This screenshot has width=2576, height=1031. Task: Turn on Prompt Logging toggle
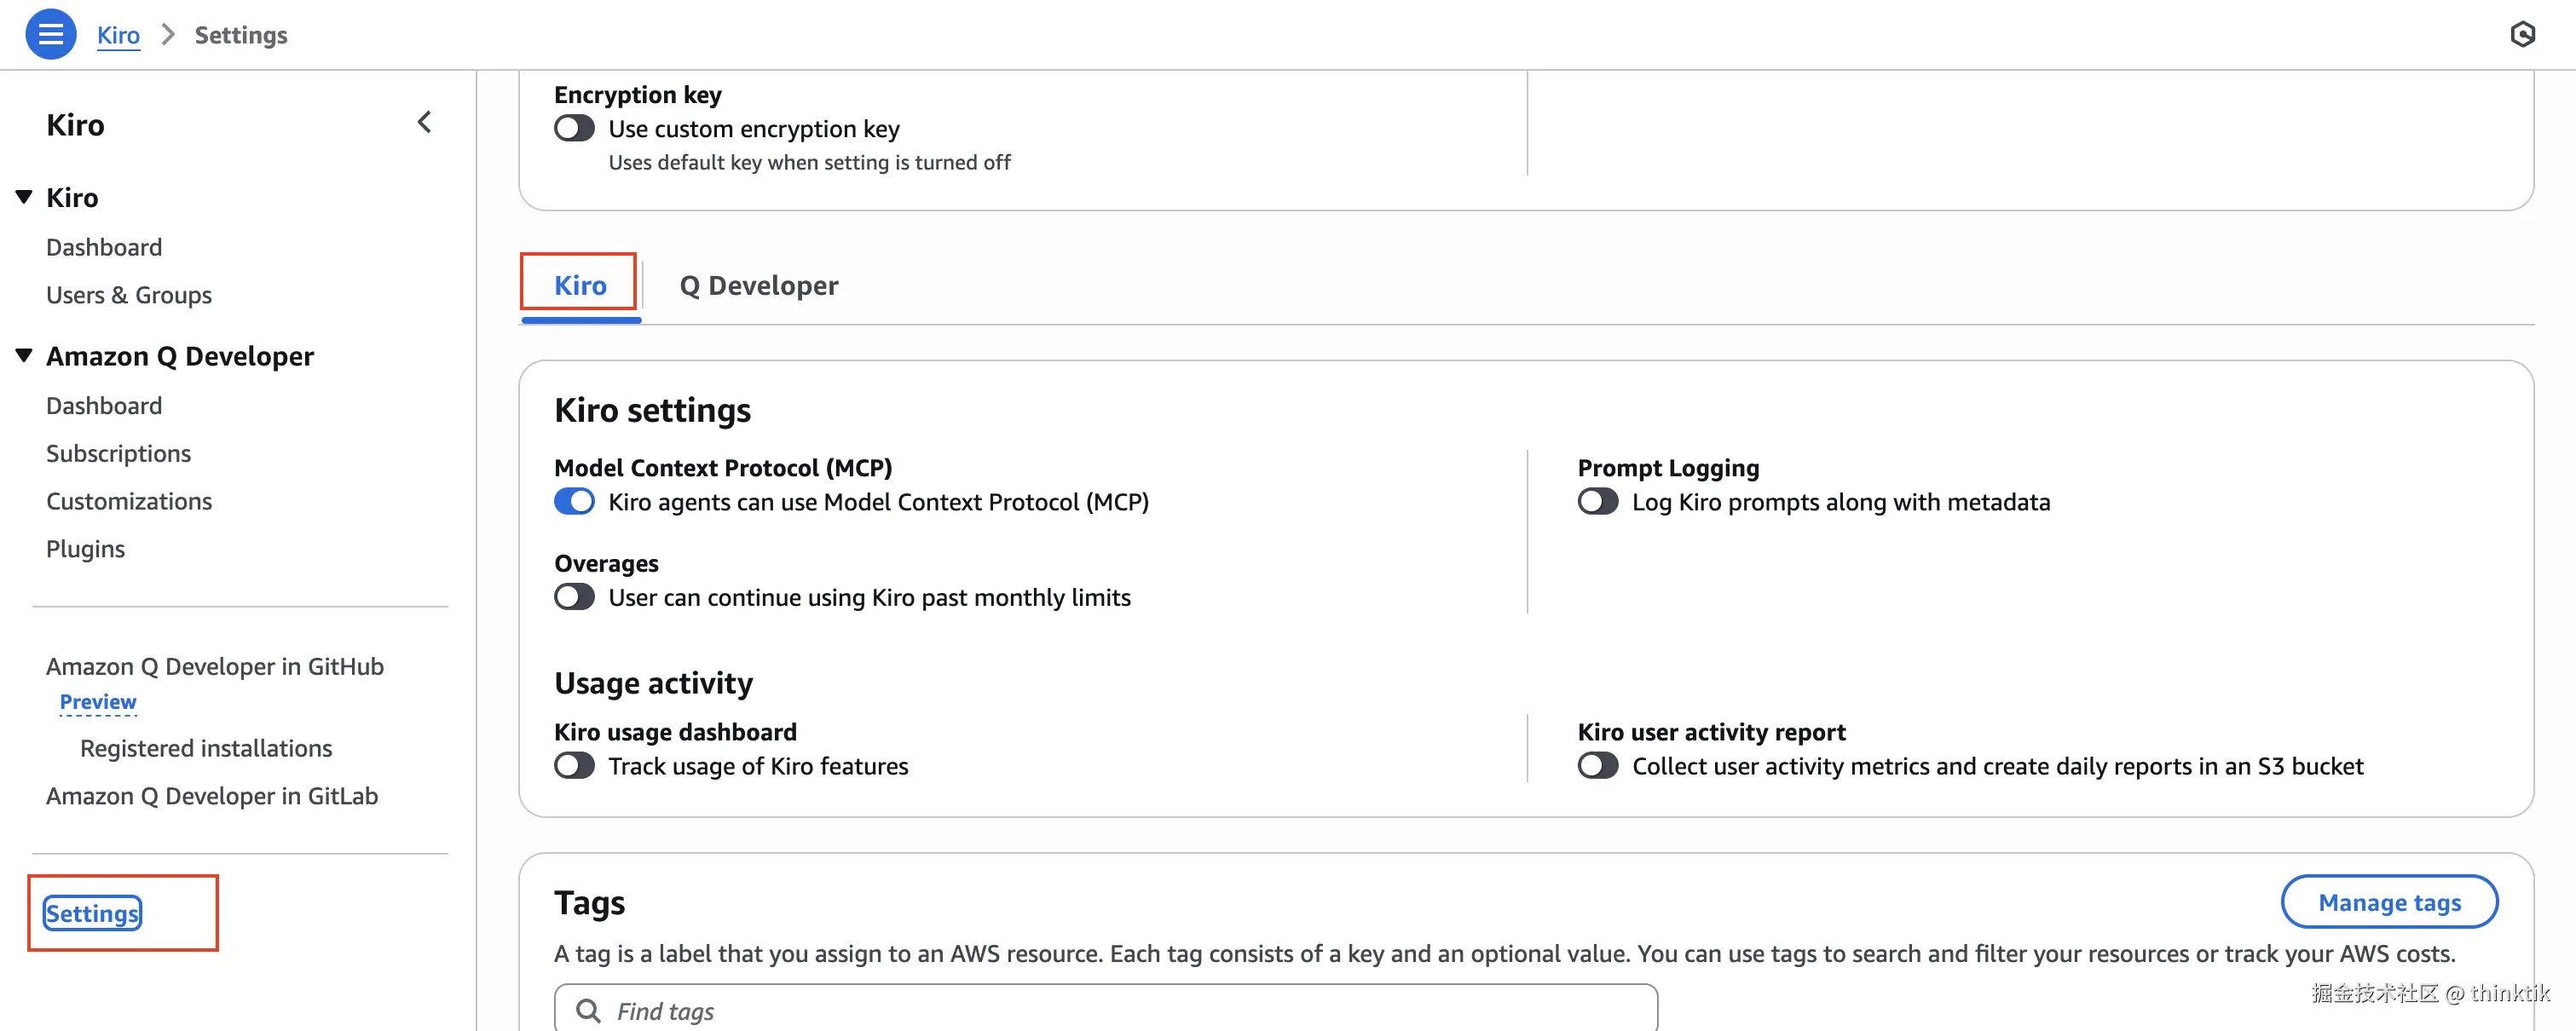[1597, 502]
